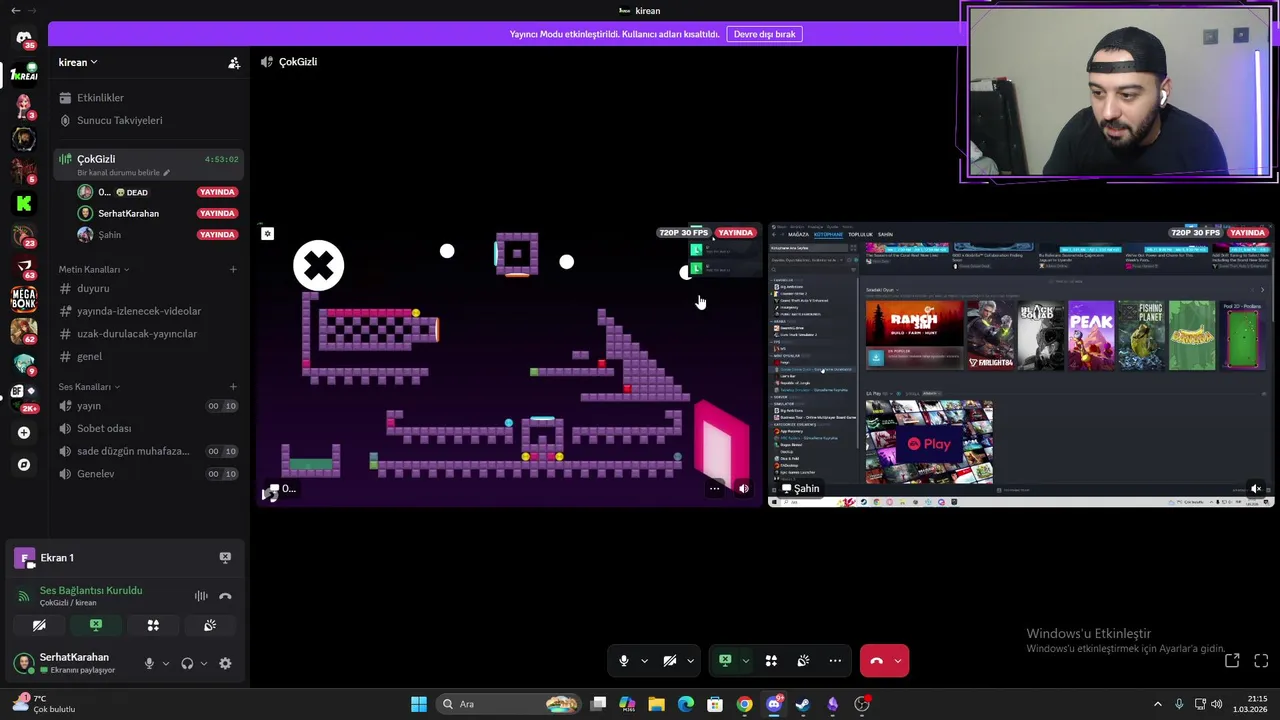Open screen share options chevron

point(745,661)
